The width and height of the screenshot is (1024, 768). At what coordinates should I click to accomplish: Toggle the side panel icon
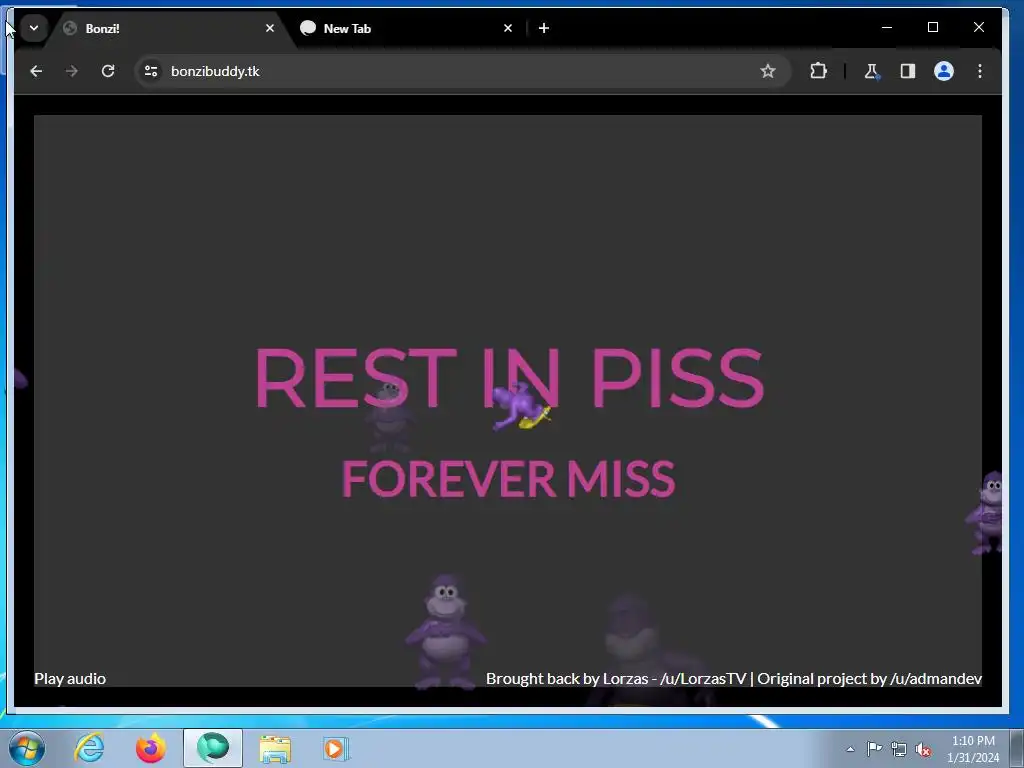click(908, 71)
